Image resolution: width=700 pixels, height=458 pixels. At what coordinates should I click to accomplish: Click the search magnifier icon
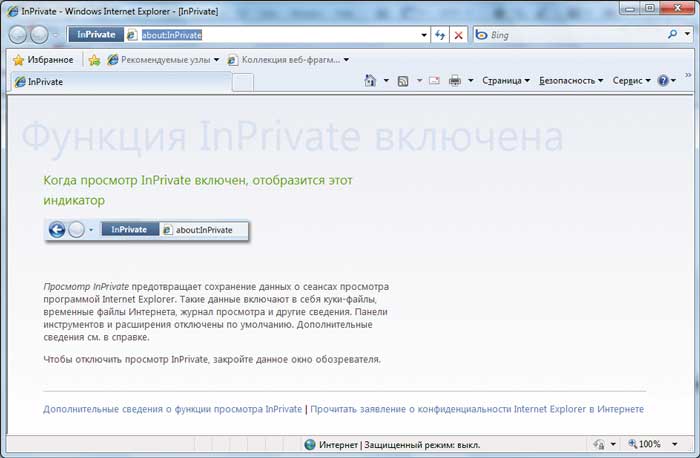pos(672,34)
